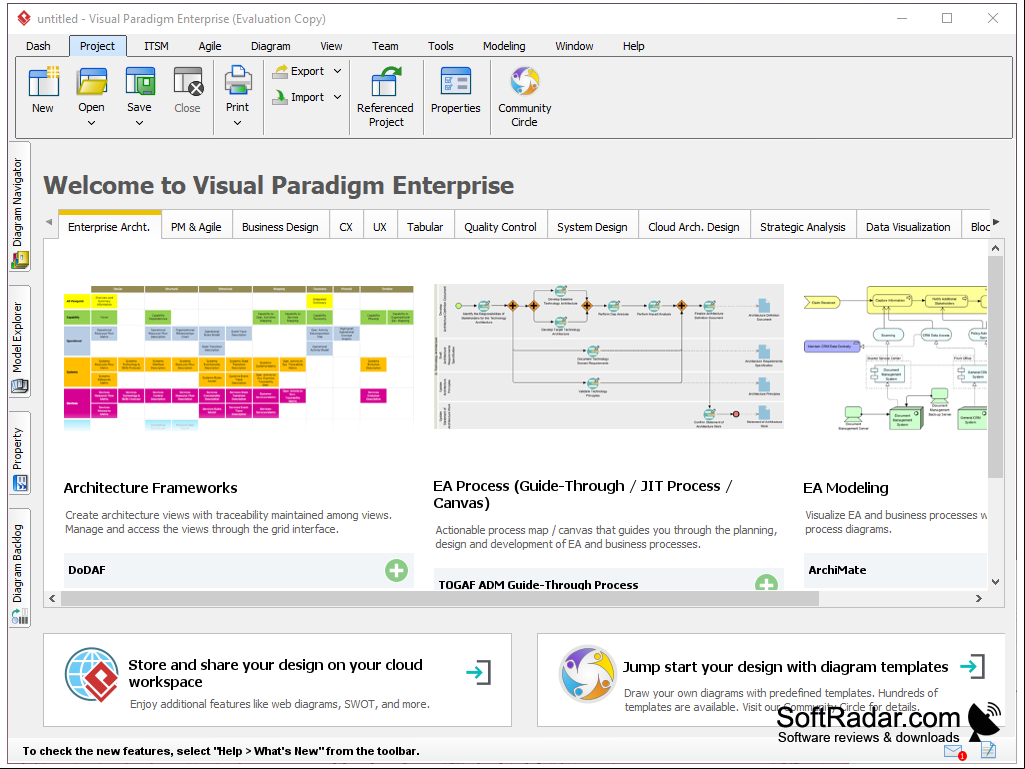This screenshot has width=1025, height=769.
Task: Expand the Export dropdown arrow
Action: click(337, 71)
